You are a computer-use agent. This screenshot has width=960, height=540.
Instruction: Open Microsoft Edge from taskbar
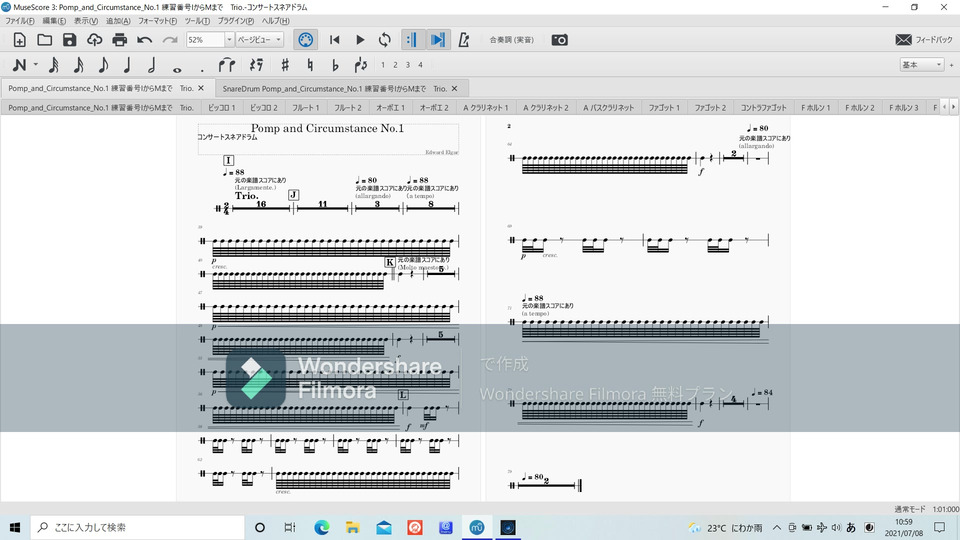pos(321,527)
